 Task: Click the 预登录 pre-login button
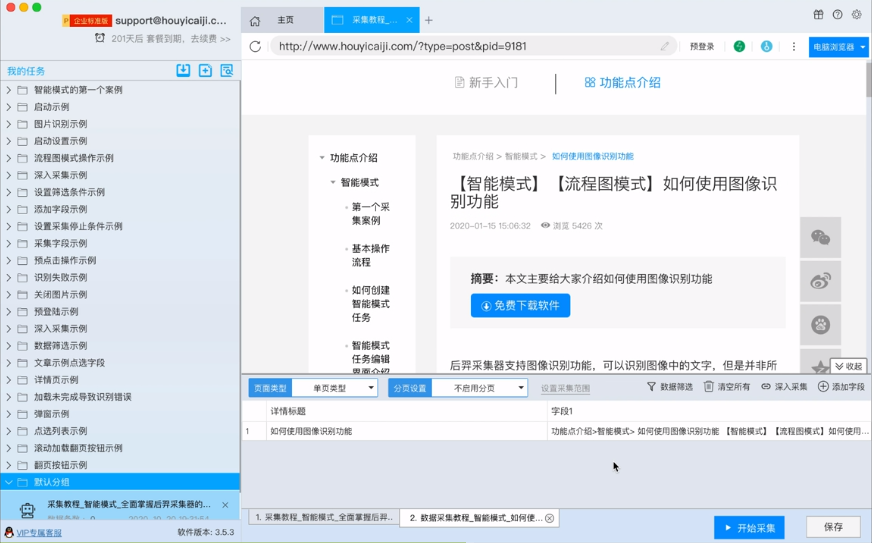coord(702,46)
